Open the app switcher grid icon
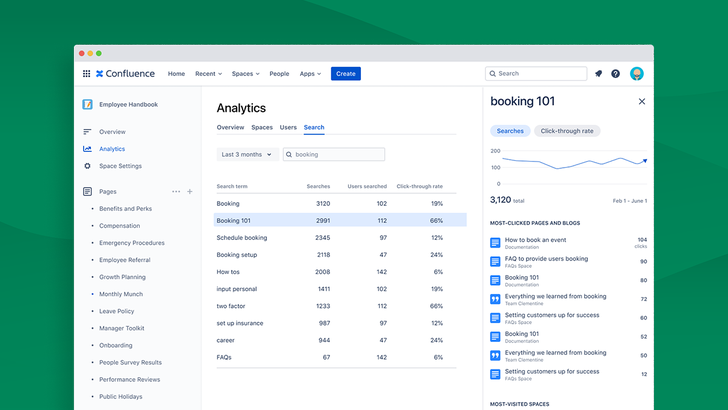Image resolution: width=728 pixels, height=410 pixels. 86,73
